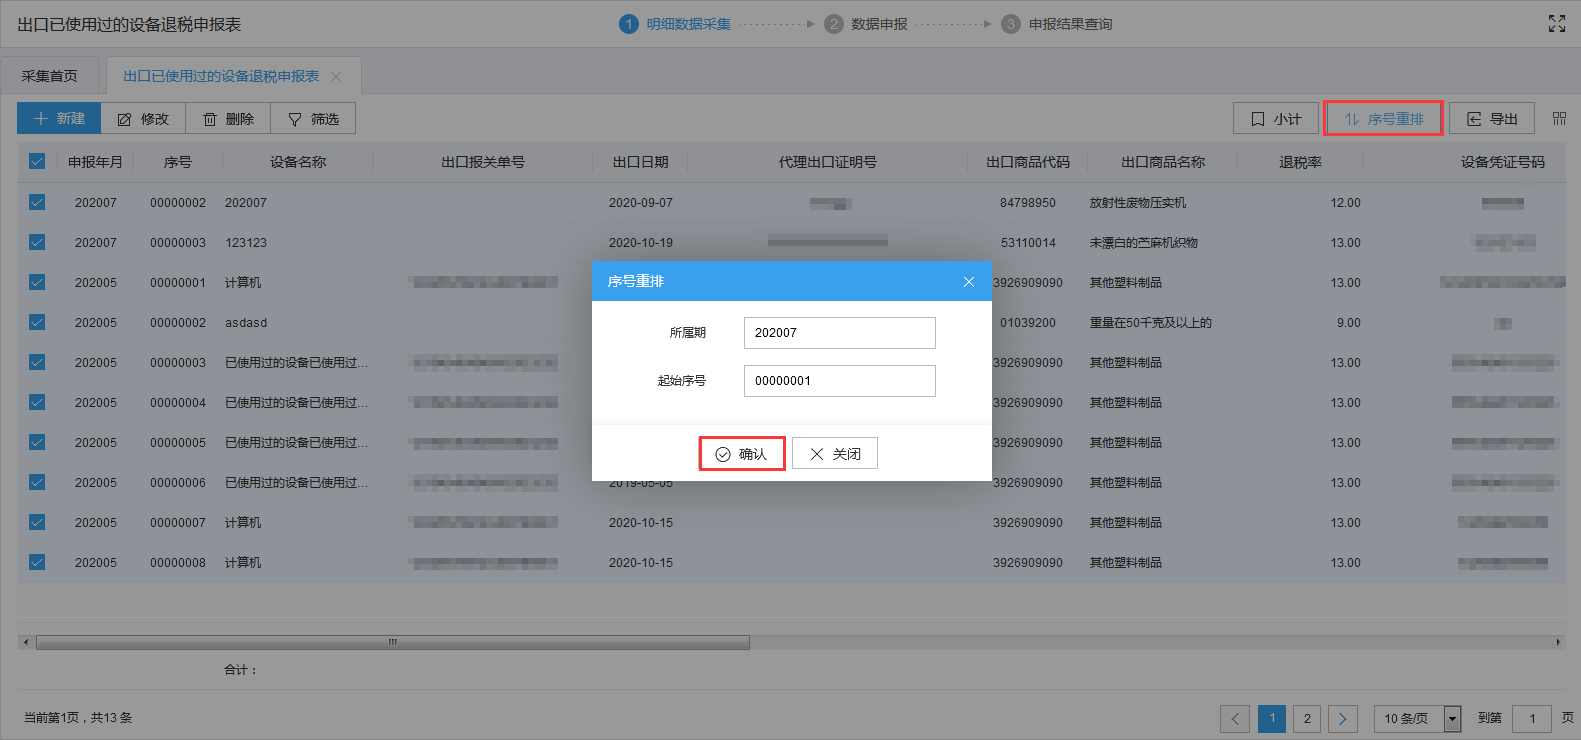Uncheck row 202005 00000001 checkbox

pyautogui.click(x=37, y=282)
